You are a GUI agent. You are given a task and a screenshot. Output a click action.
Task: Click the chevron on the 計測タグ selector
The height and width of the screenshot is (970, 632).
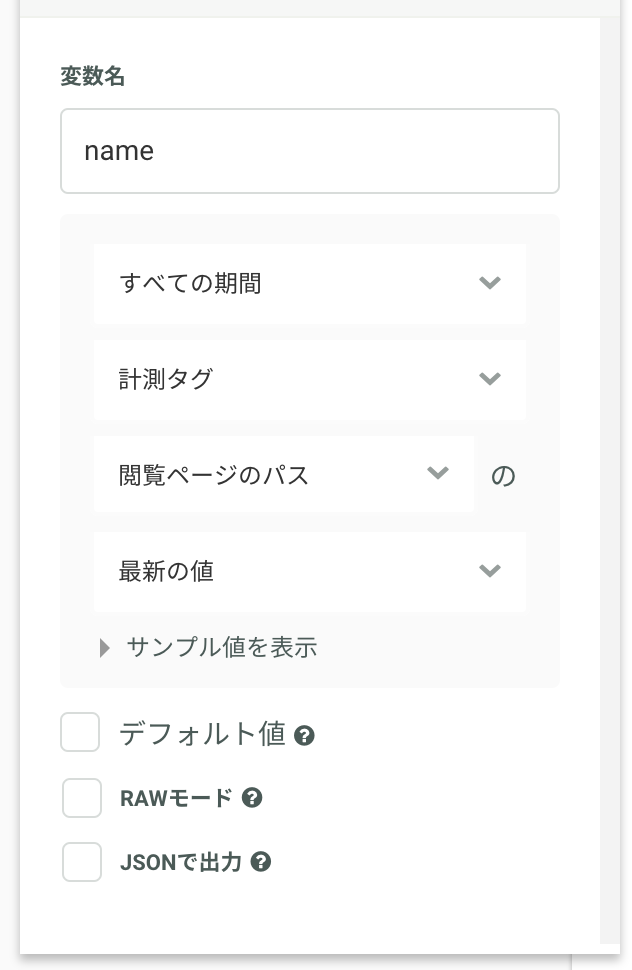(x=490, y=379)
